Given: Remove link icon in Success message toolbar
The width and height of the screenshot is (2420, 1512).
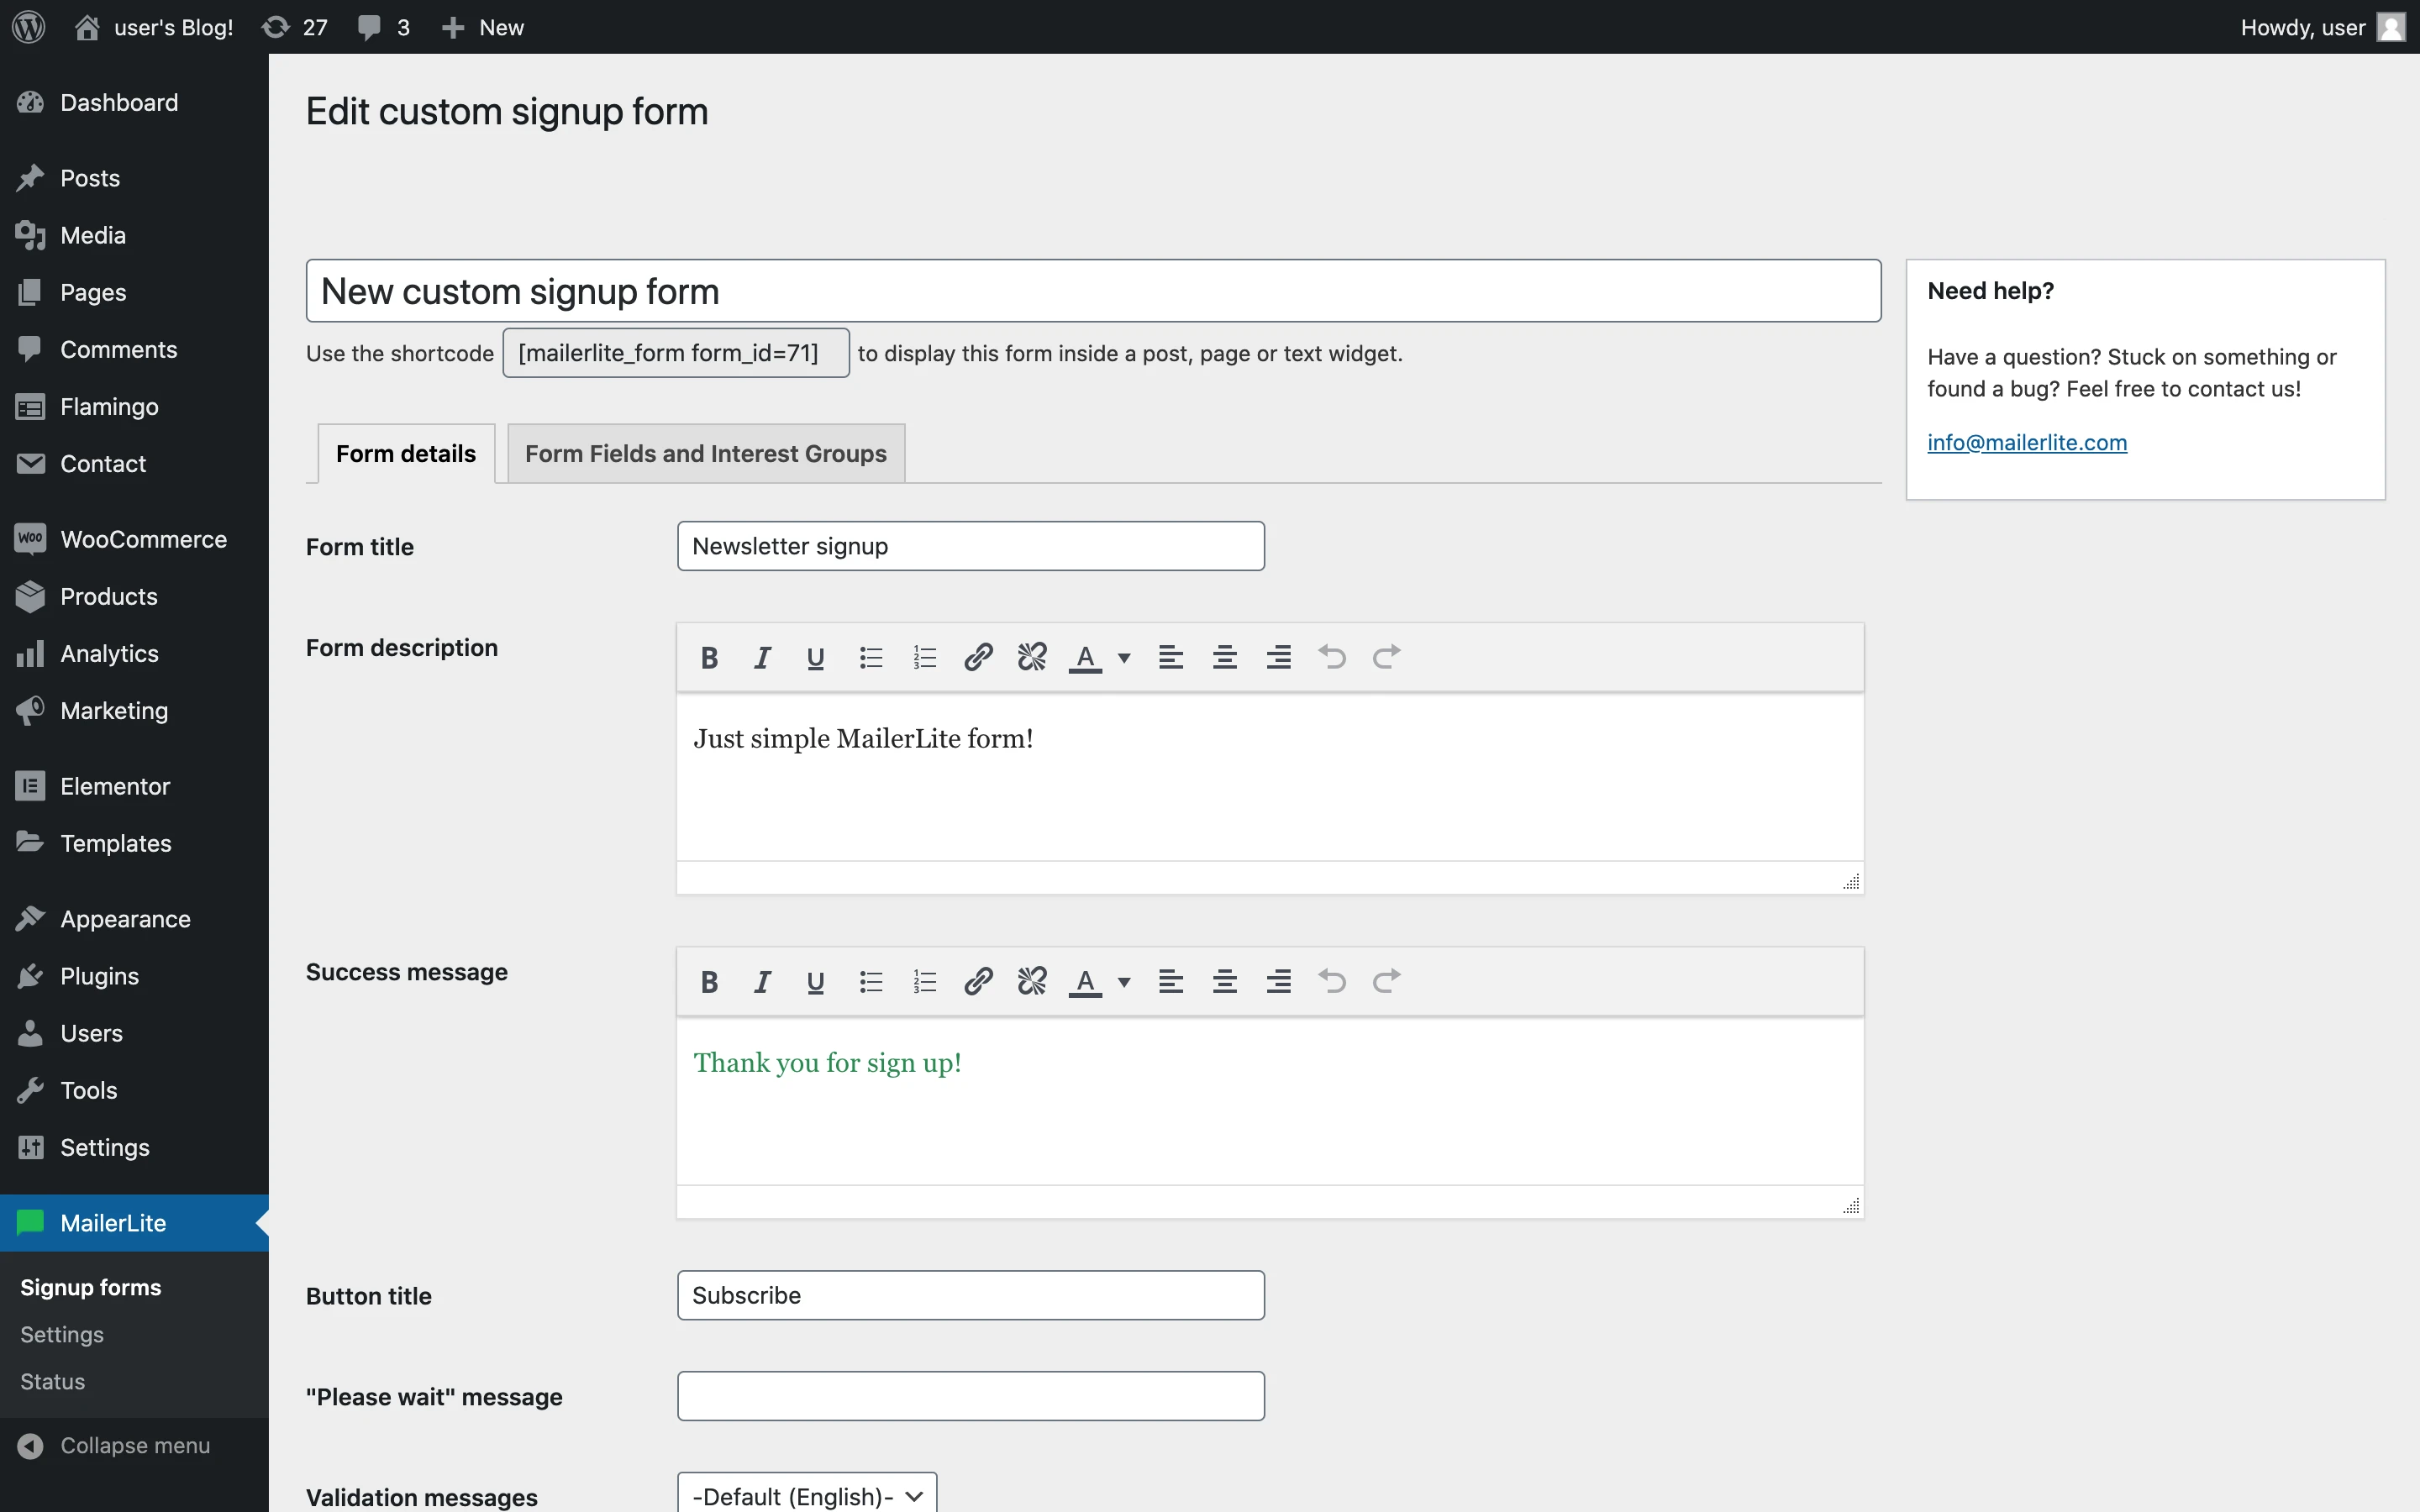Looking at the screenshot, I should pos(1031,981).
